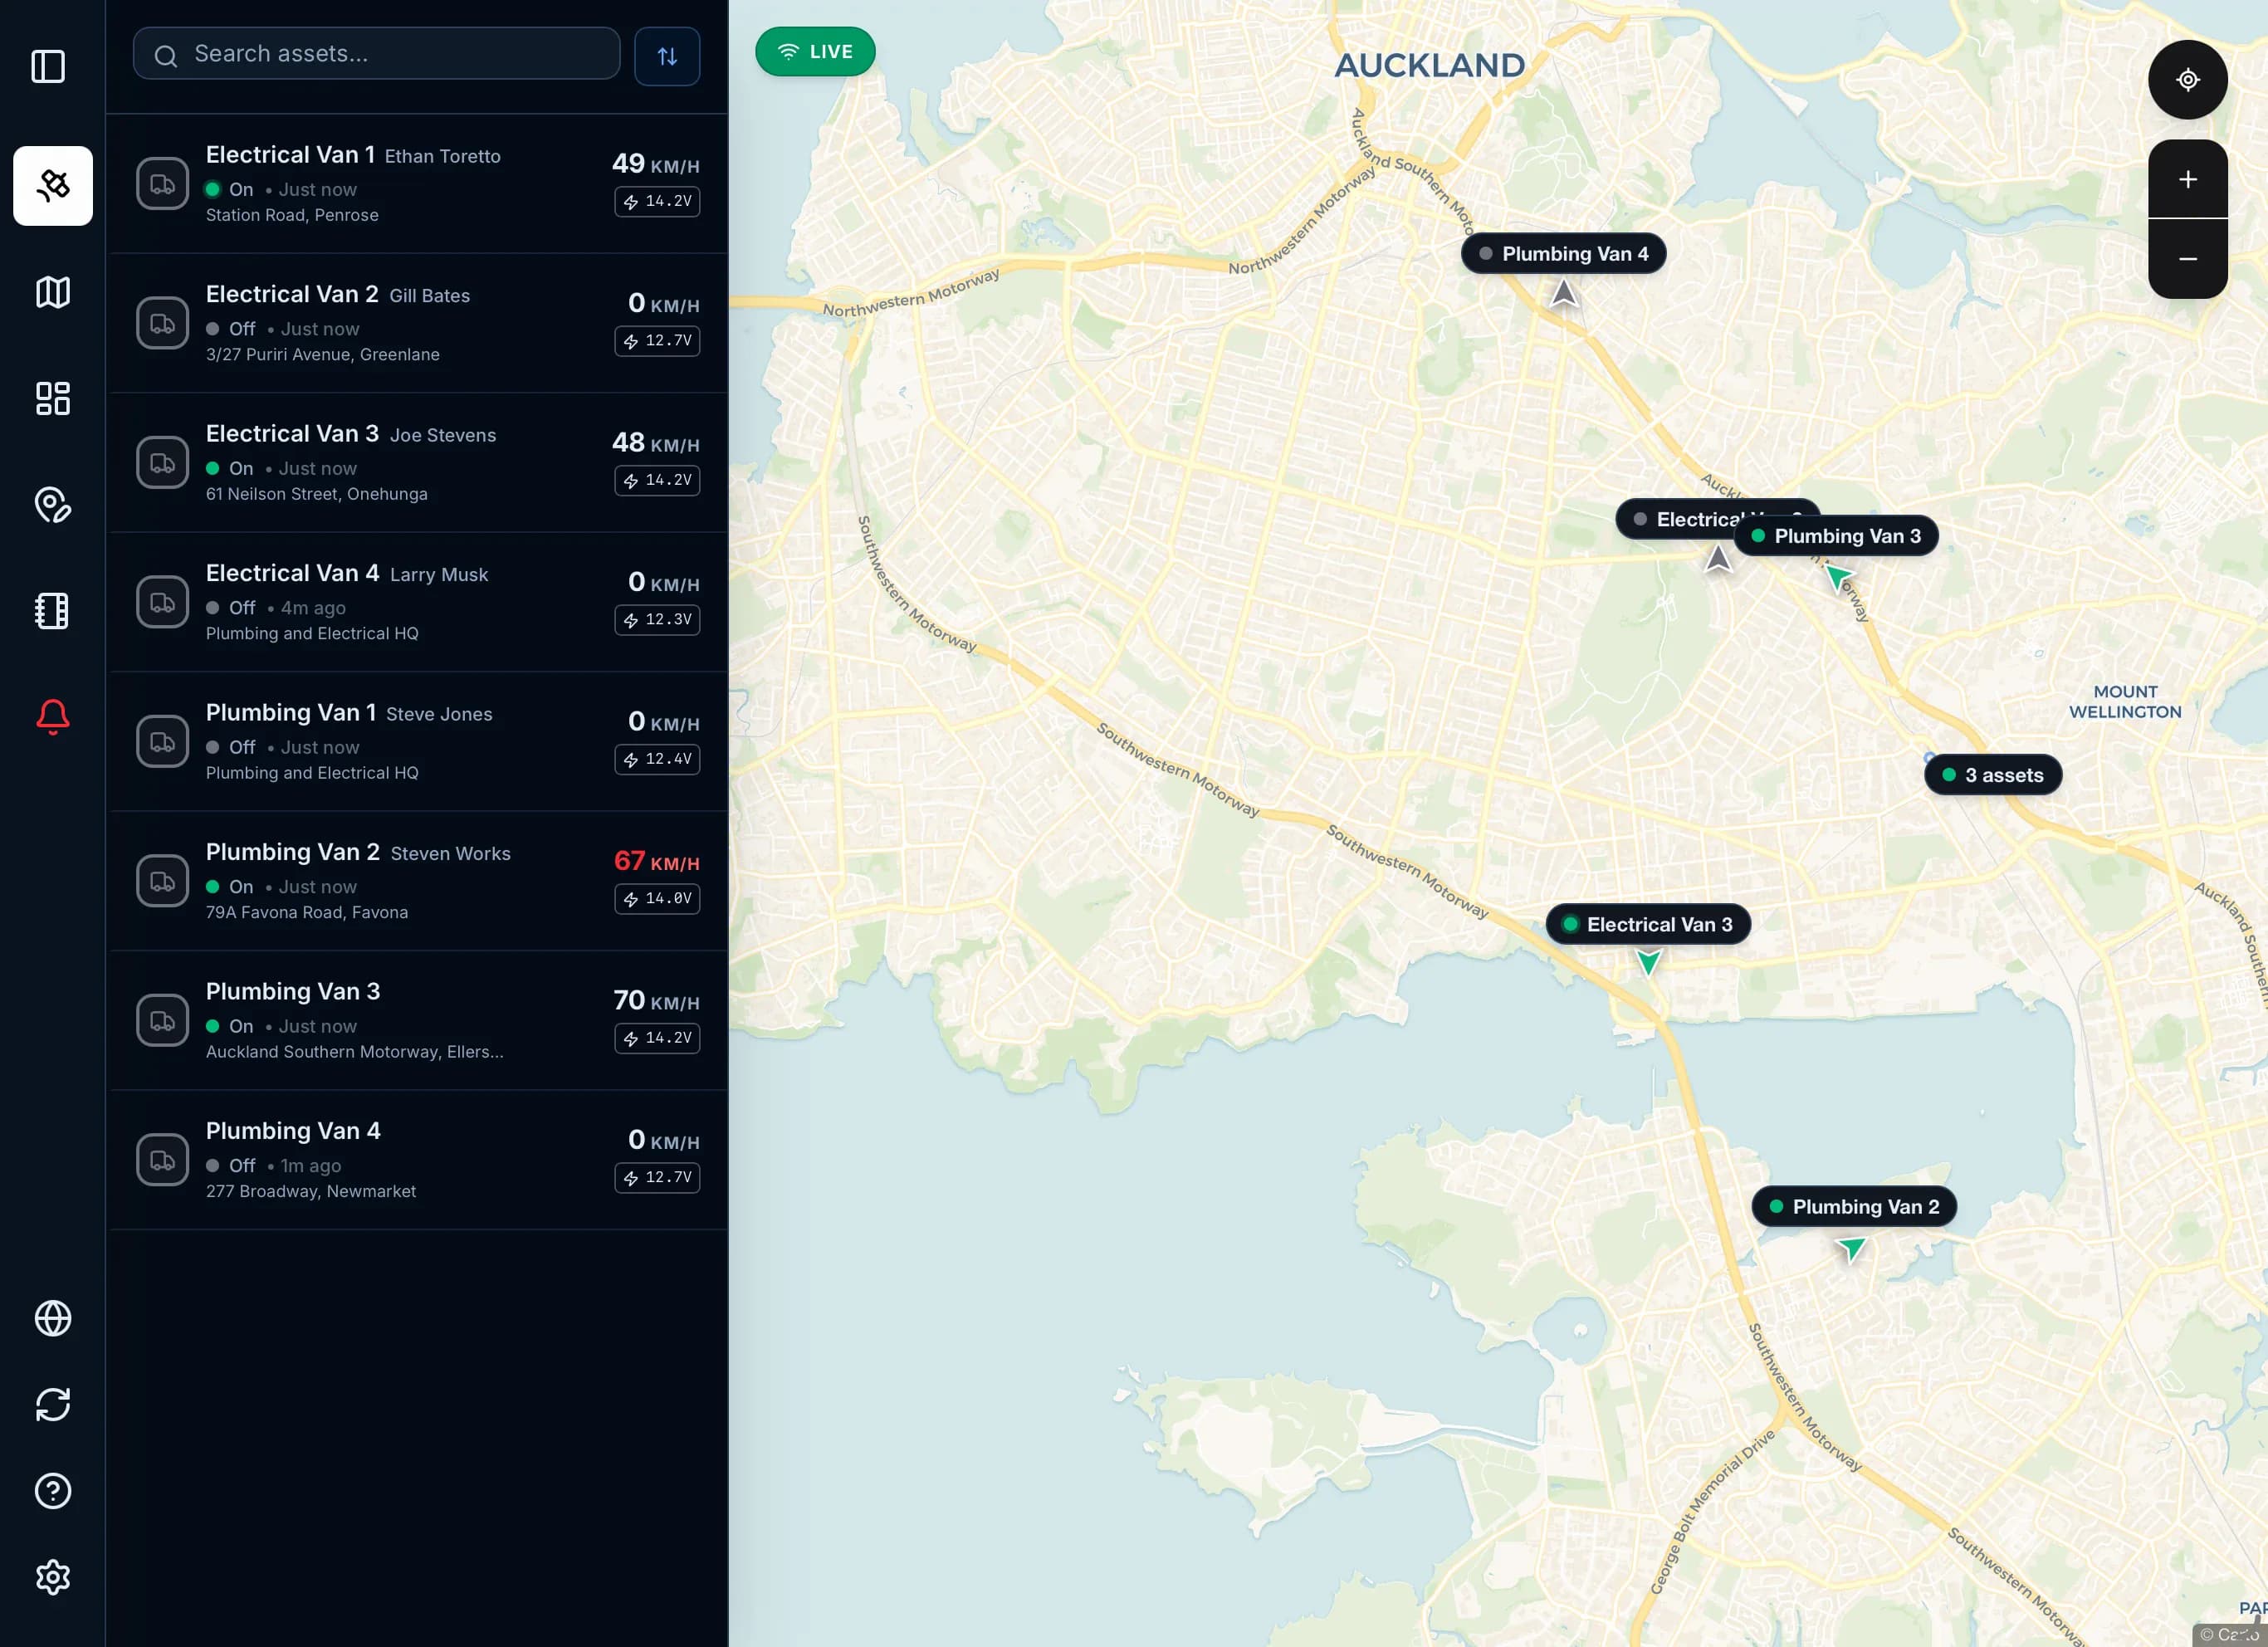Click the 14.2V battery badge of Electrical Van 1

tap(657, 201)
